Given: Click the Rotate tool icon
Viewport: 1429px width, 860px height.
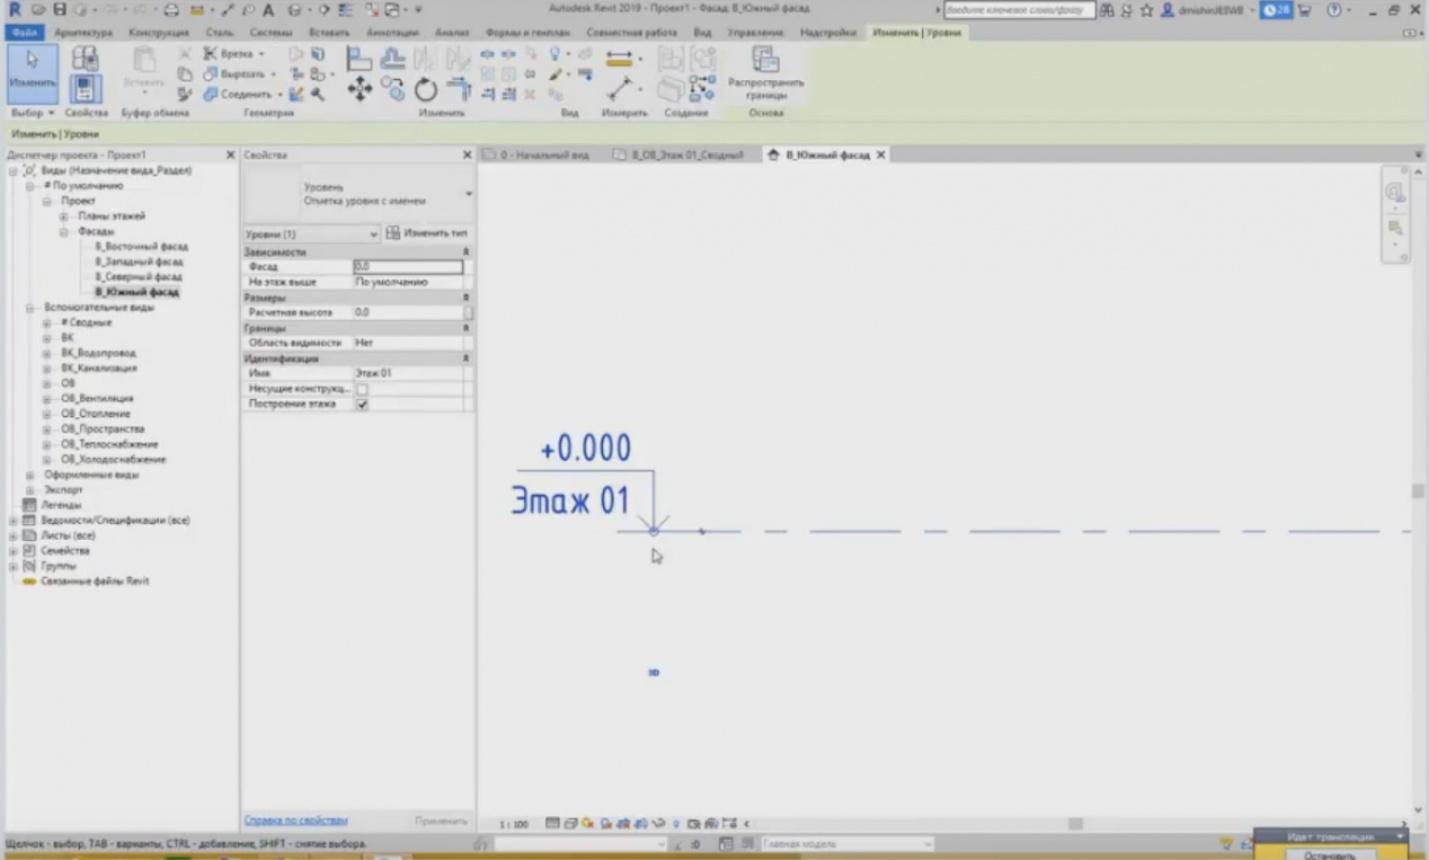Looking at the screenshot, I should coord(425,90).
